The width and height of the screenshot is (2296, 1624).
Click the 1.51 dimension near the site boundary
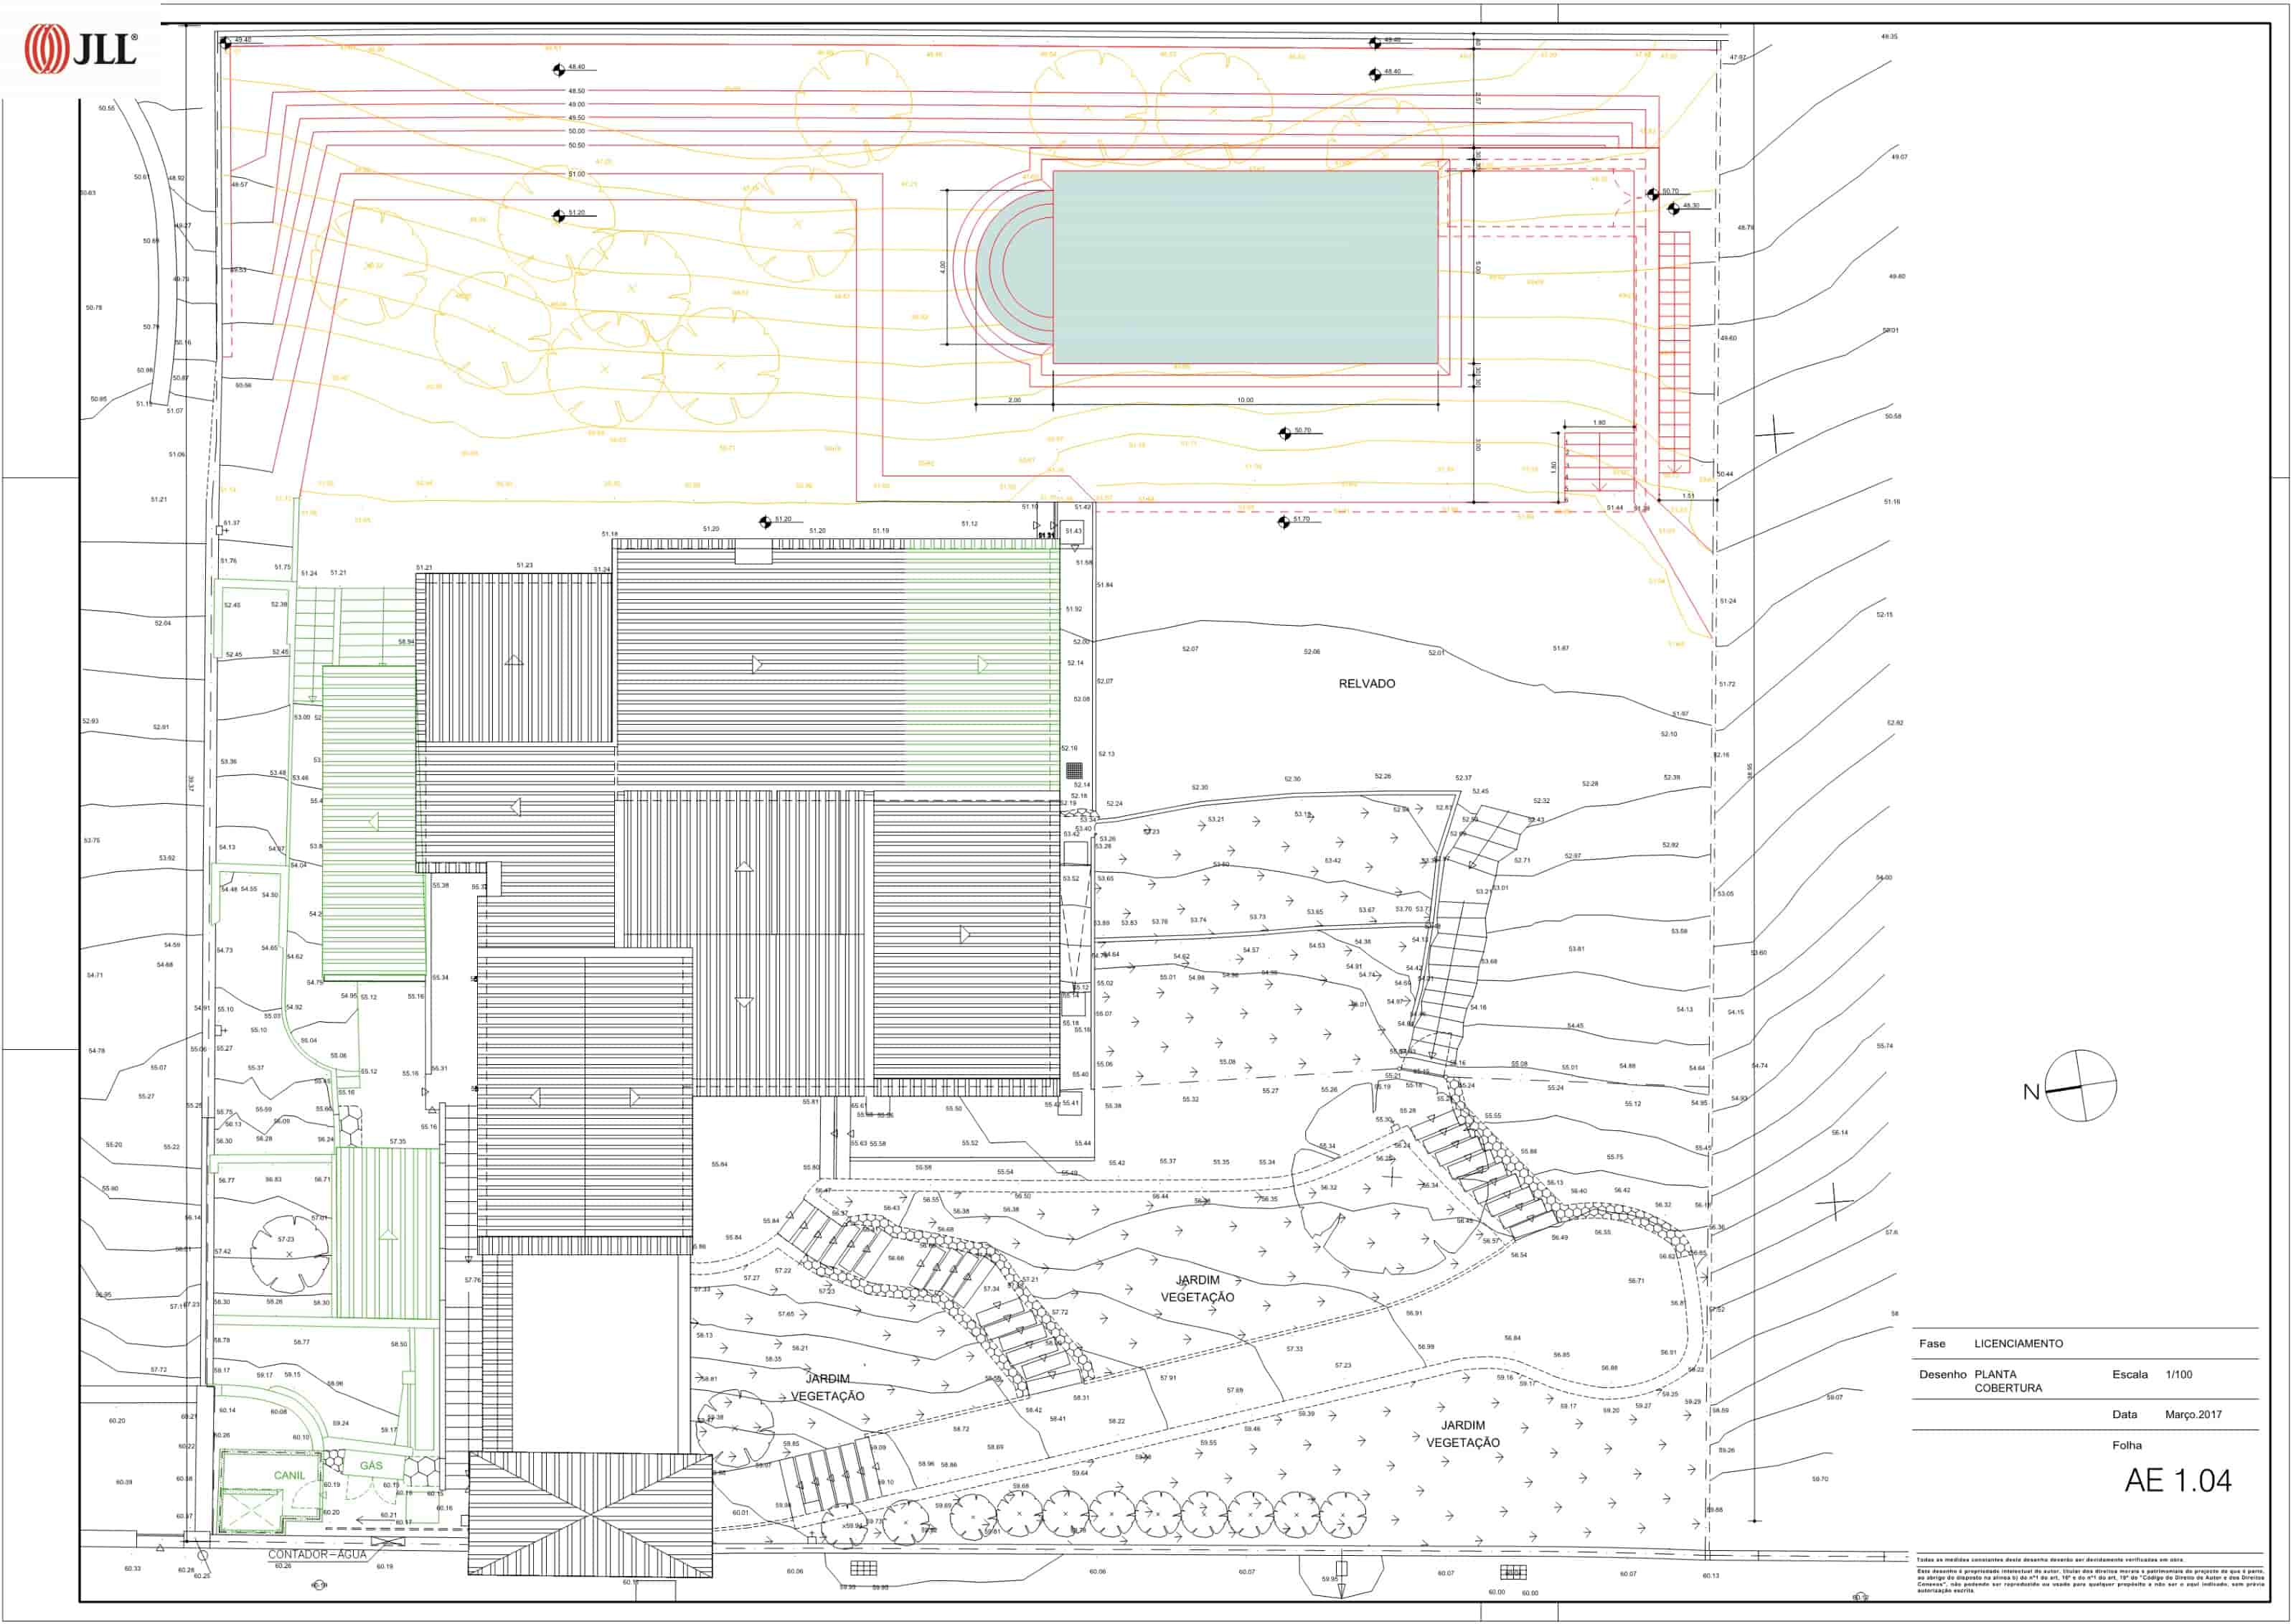pos(1688,496)
